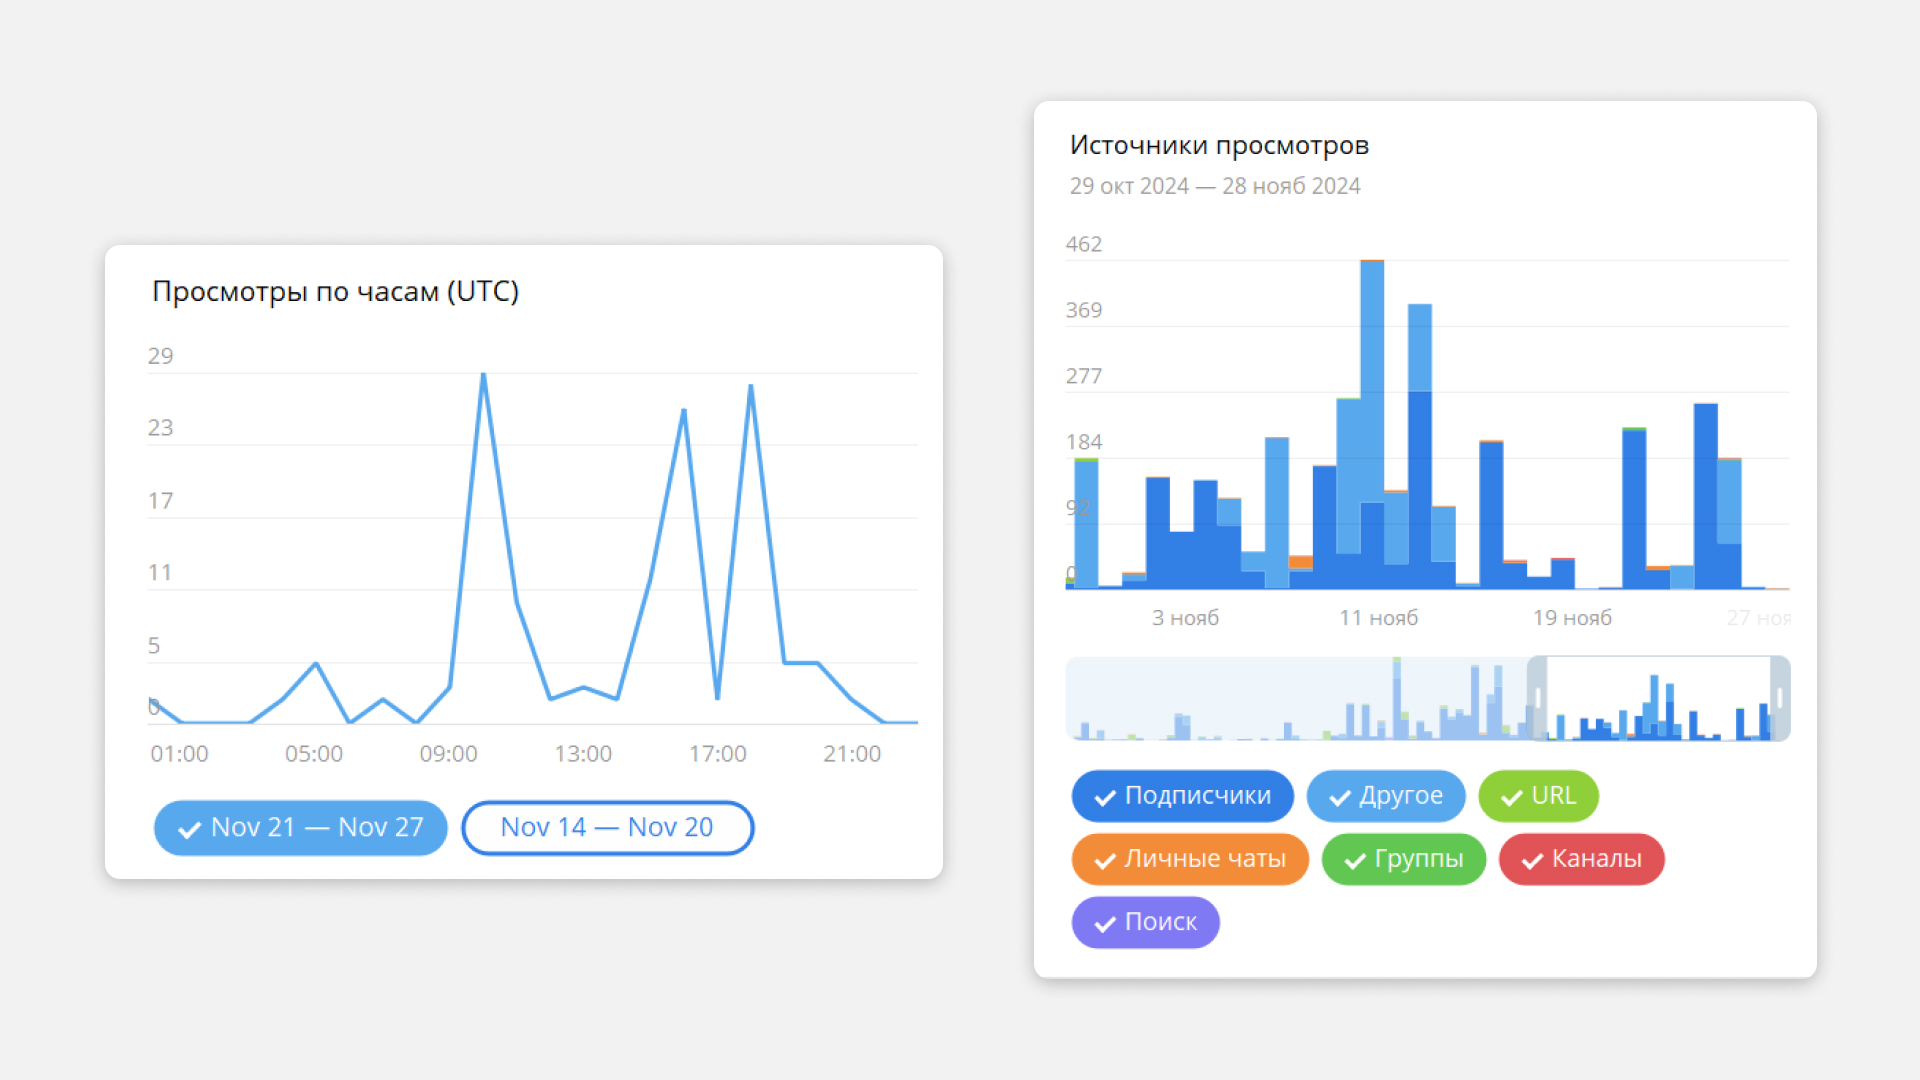Click the checkmark icon on Подписчики chip
This screenshot has width=1920, height=1080.
[1105, 797]
